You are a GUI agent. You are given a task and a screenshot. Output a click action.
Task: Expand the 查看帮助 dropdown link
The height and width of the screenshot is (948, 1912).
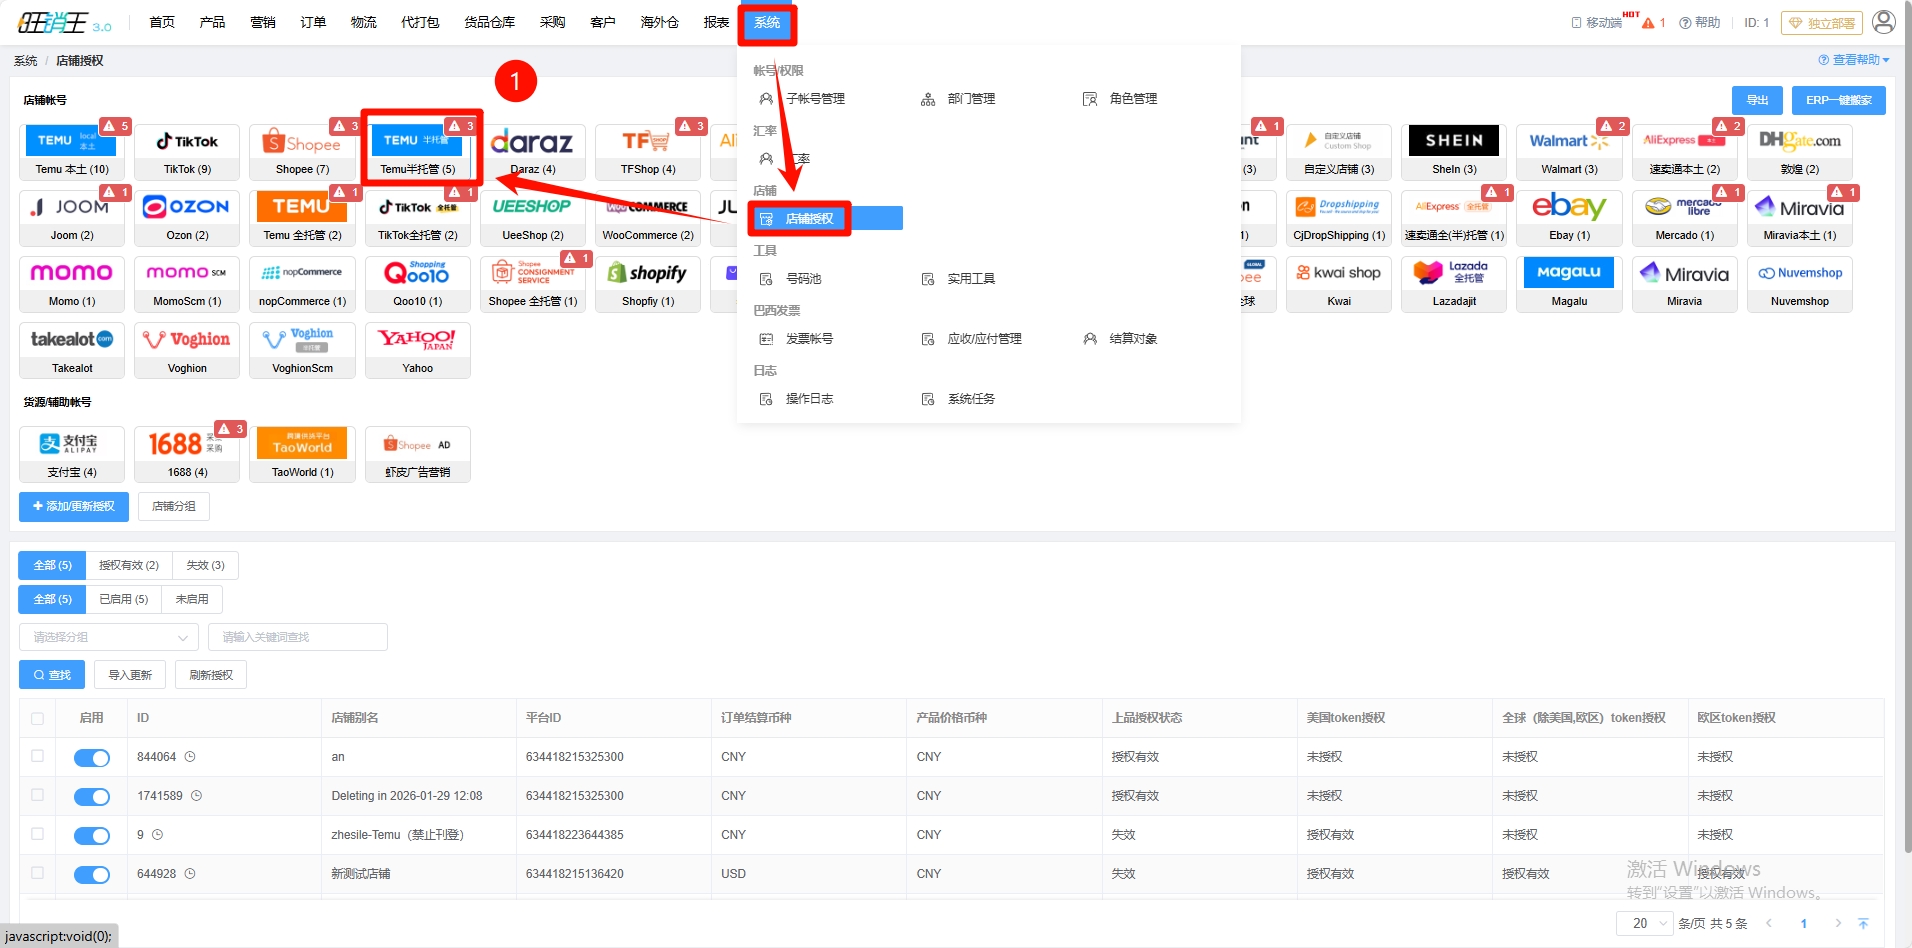pyautogui.click(x=1853, y=60)
